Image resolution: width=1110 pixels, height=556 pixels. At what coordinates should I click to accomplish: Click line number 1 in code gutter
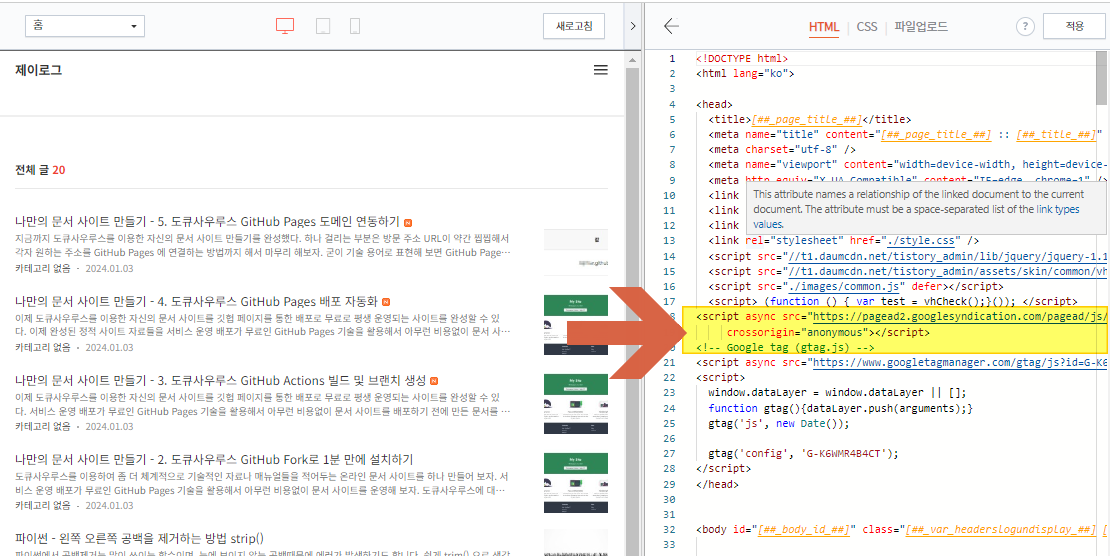[673, 59]
